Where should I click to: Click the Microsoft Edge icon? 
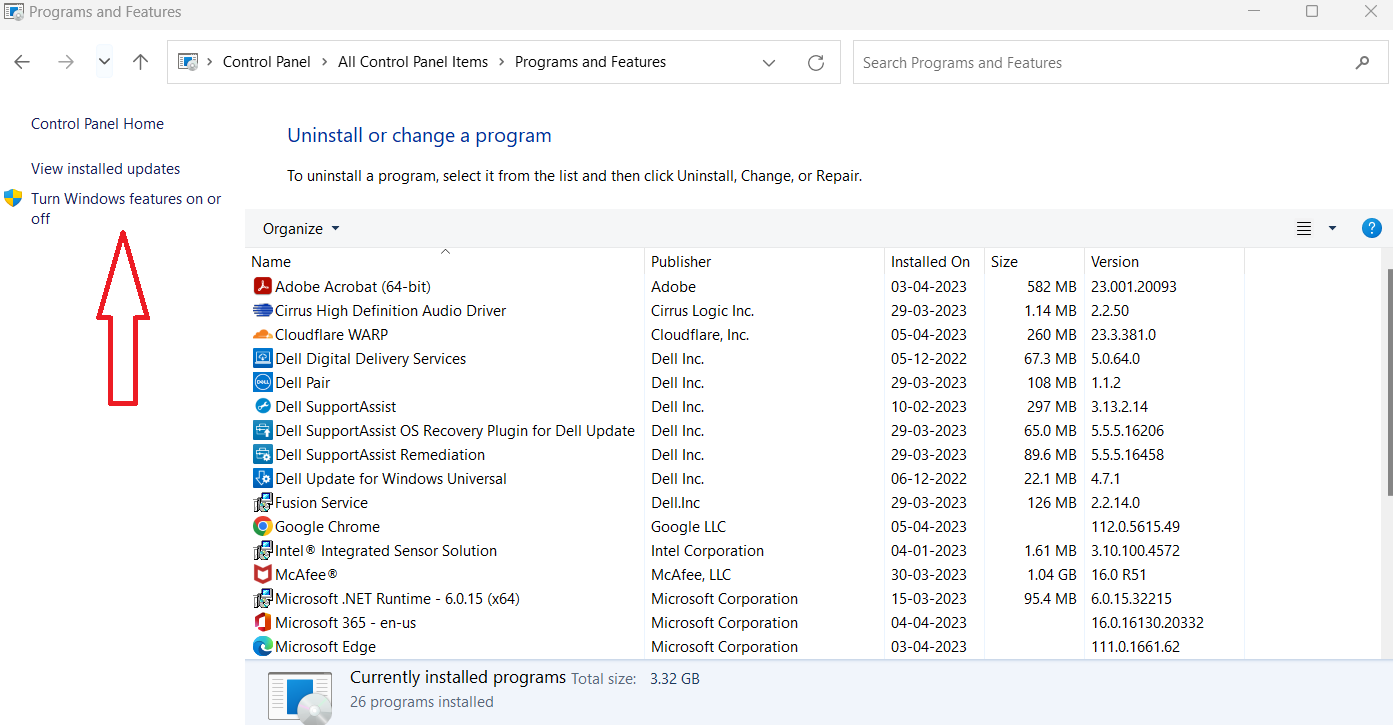(x=263, y=647)
